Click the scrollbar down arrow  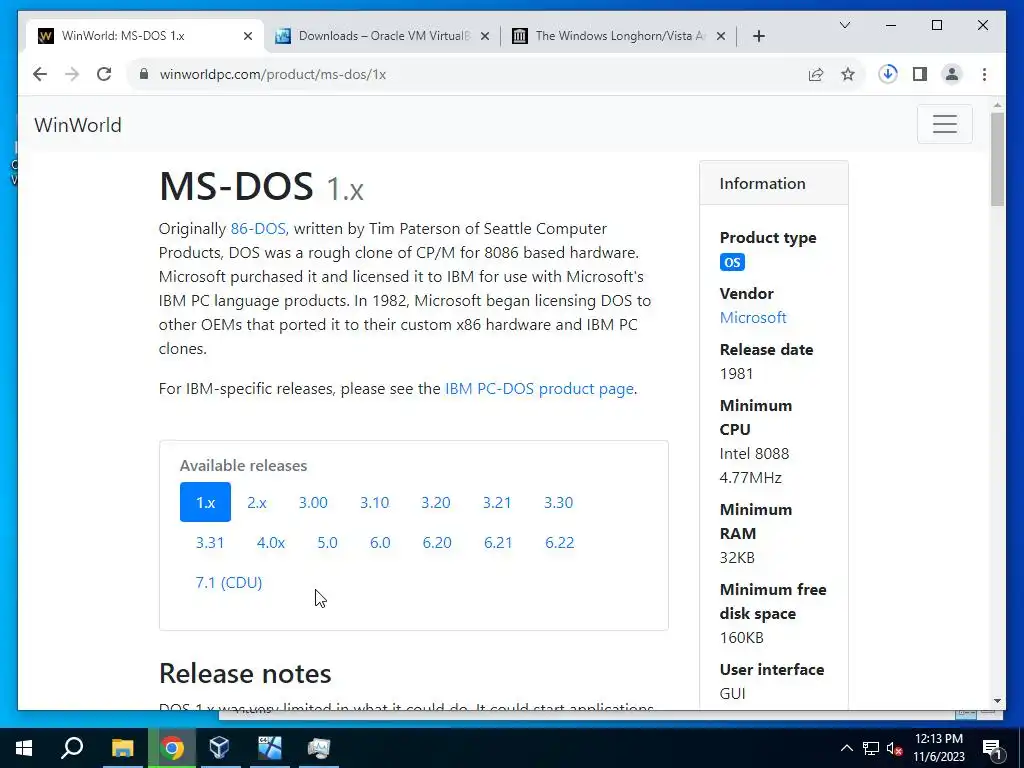point(997,701)
